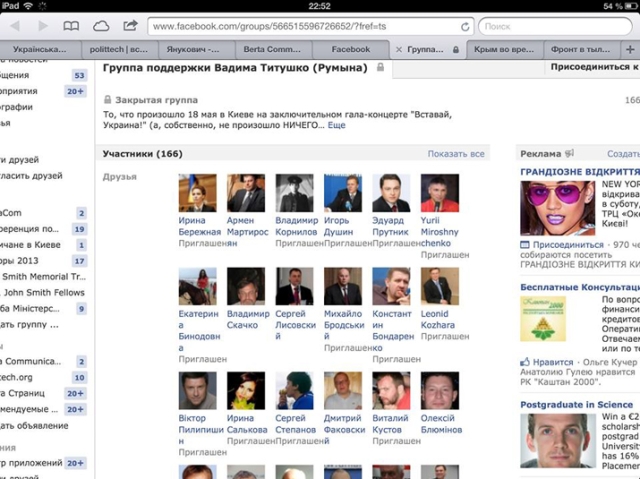
Task: Click the address bar URL field
Action: (x=300, y=26)
